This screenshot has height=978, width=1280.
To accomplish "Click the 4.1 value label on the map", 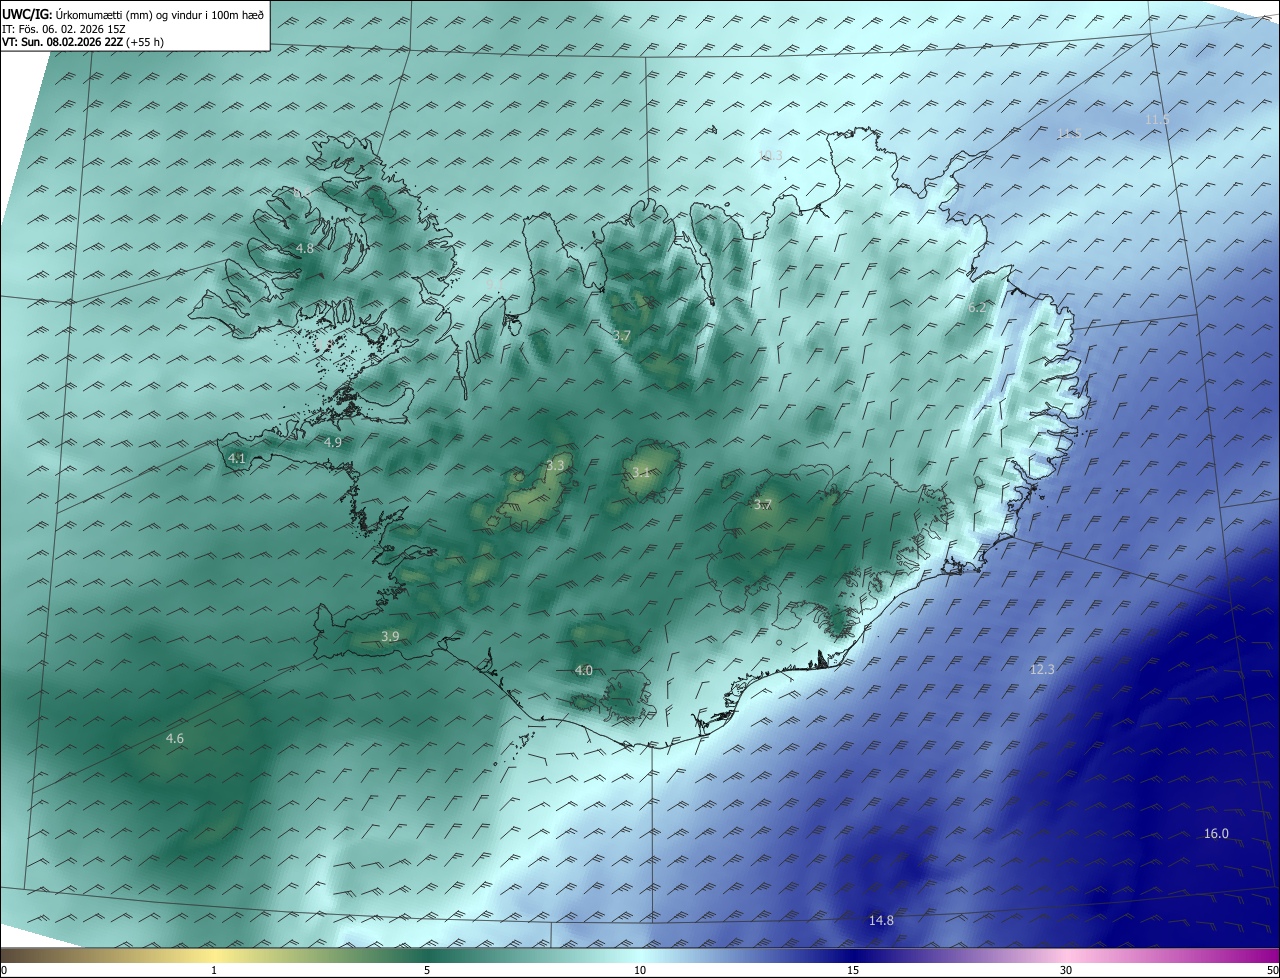I will pos(237,458).
